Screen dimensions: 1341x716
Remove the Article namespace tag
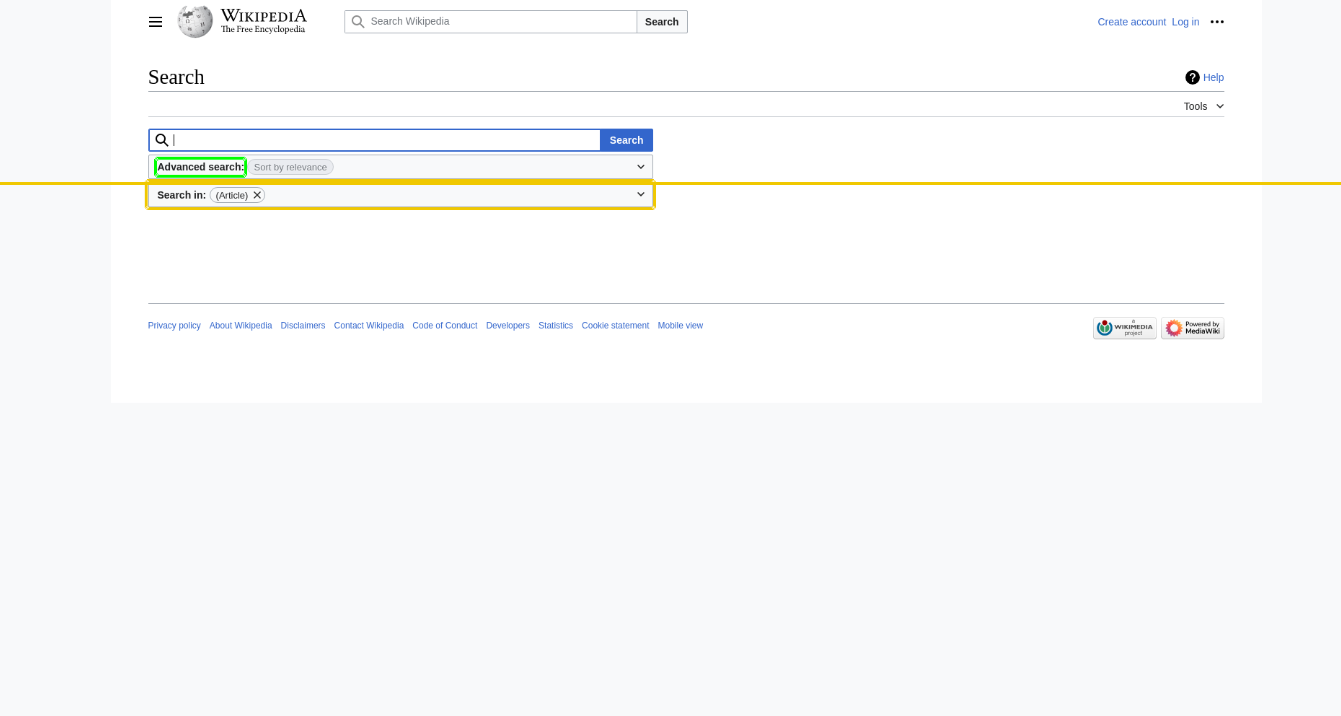(x=257, y=195)
